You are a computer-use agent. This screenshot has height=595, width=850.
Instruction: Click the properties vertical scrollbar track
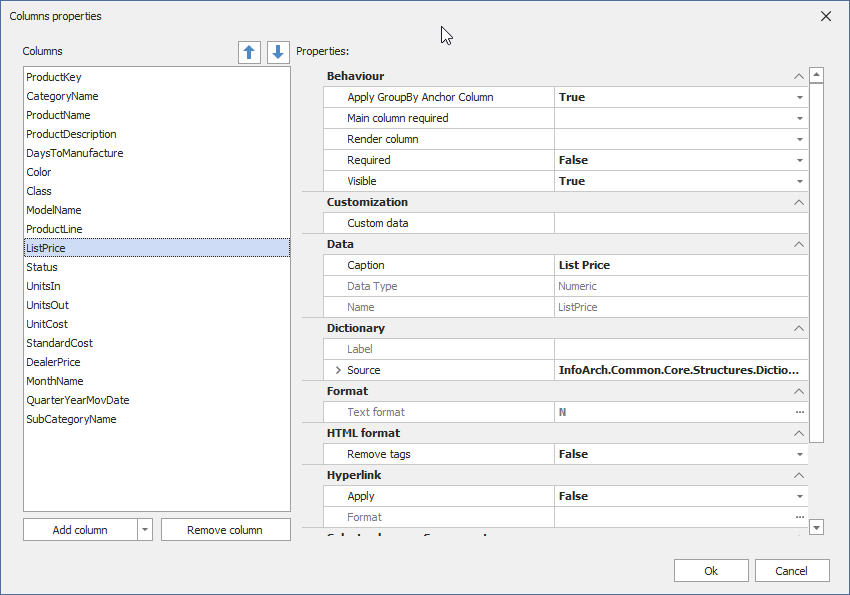(816, 480)
